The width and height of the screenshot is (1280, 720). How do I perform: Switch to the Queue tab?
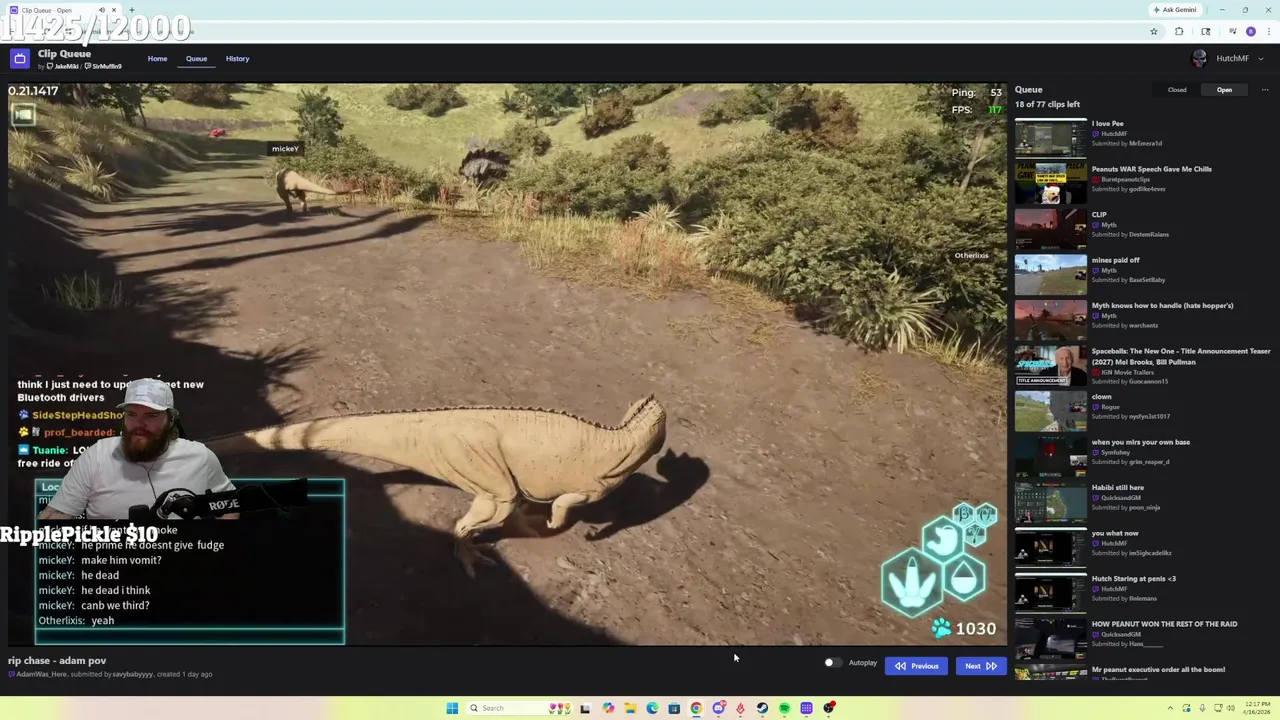tap(196, 59)
